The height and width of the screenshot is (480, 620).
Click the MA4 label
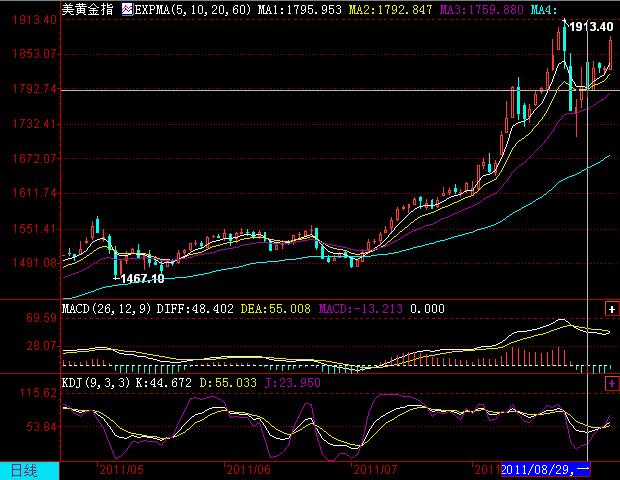(x=544, y=9)
